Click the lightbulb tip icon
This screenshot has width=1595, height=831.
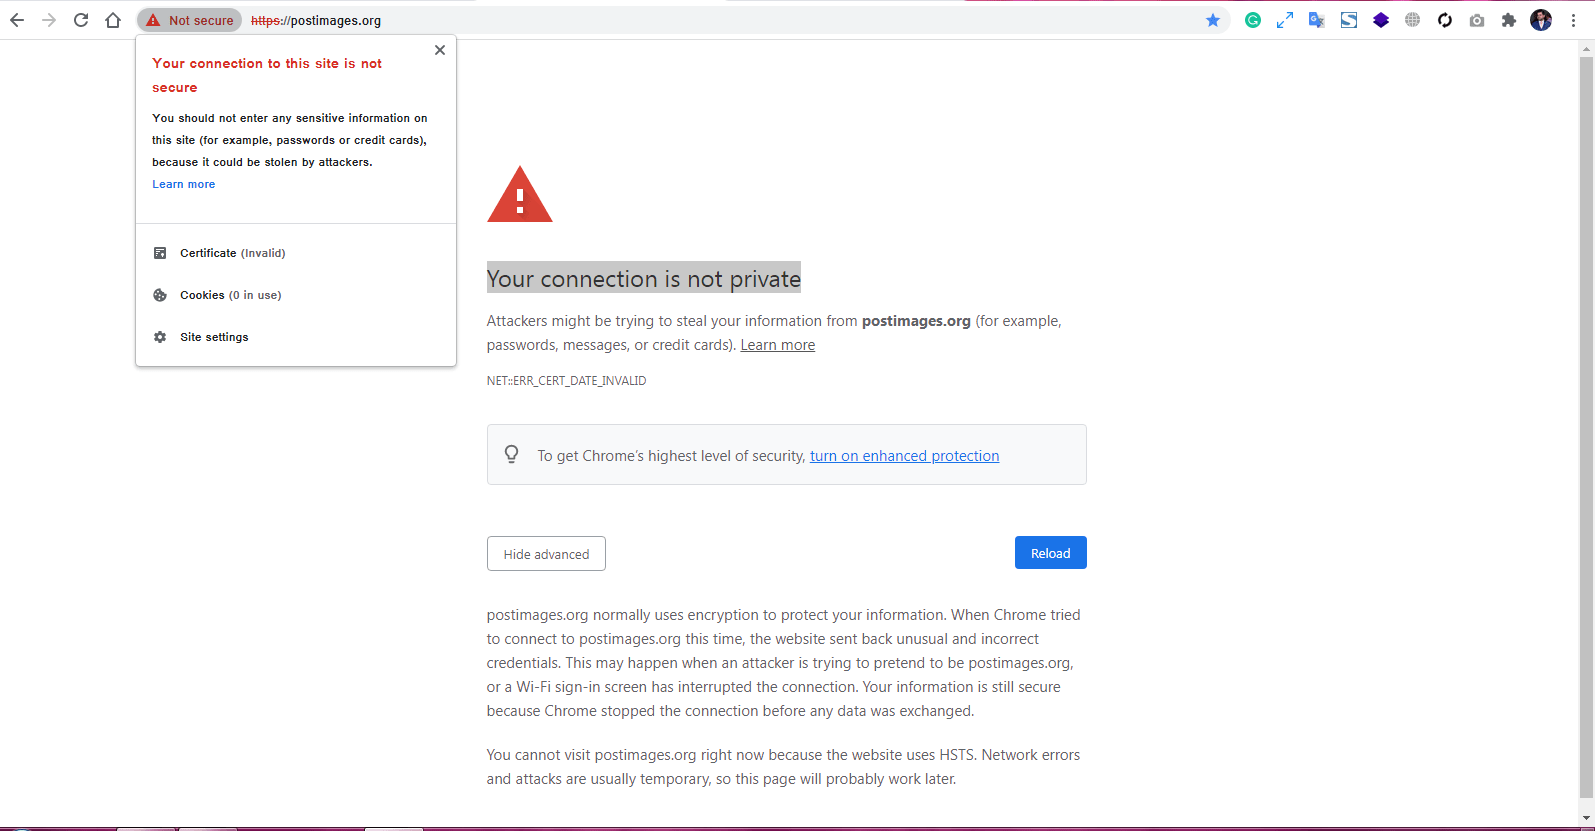(512, 454)
